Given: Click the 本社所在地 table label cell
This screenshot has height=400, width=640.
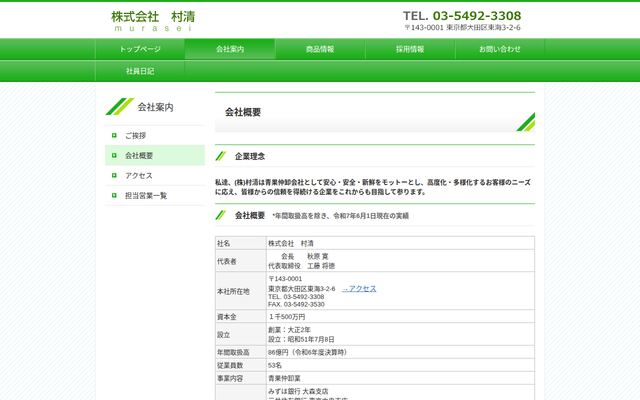Looking at the screenshot, I should point(241,291).
